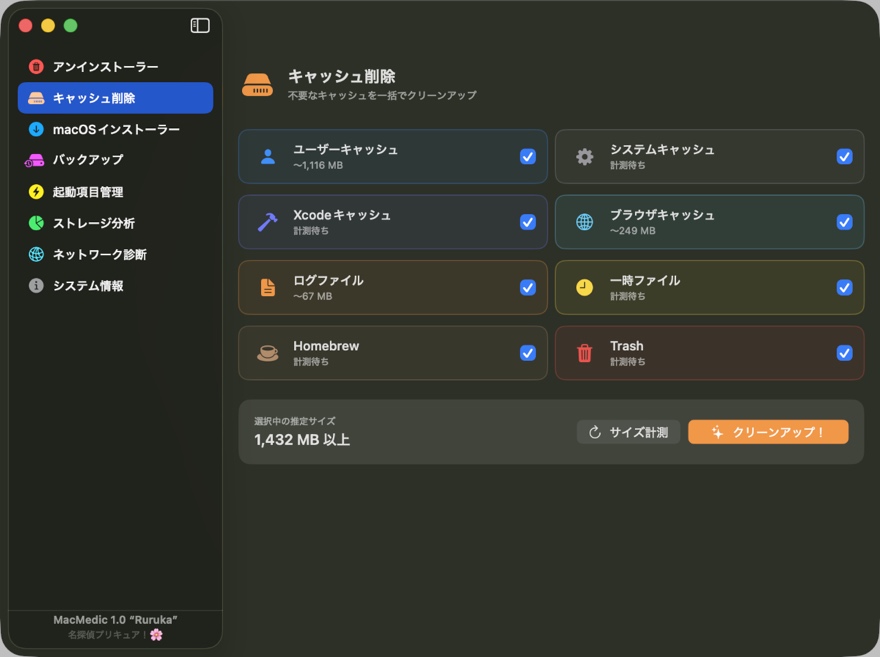Toggle the ブラウザキャッシュ checkbox
This screenshot has width=880, height=657.
(x=844, y=222)
